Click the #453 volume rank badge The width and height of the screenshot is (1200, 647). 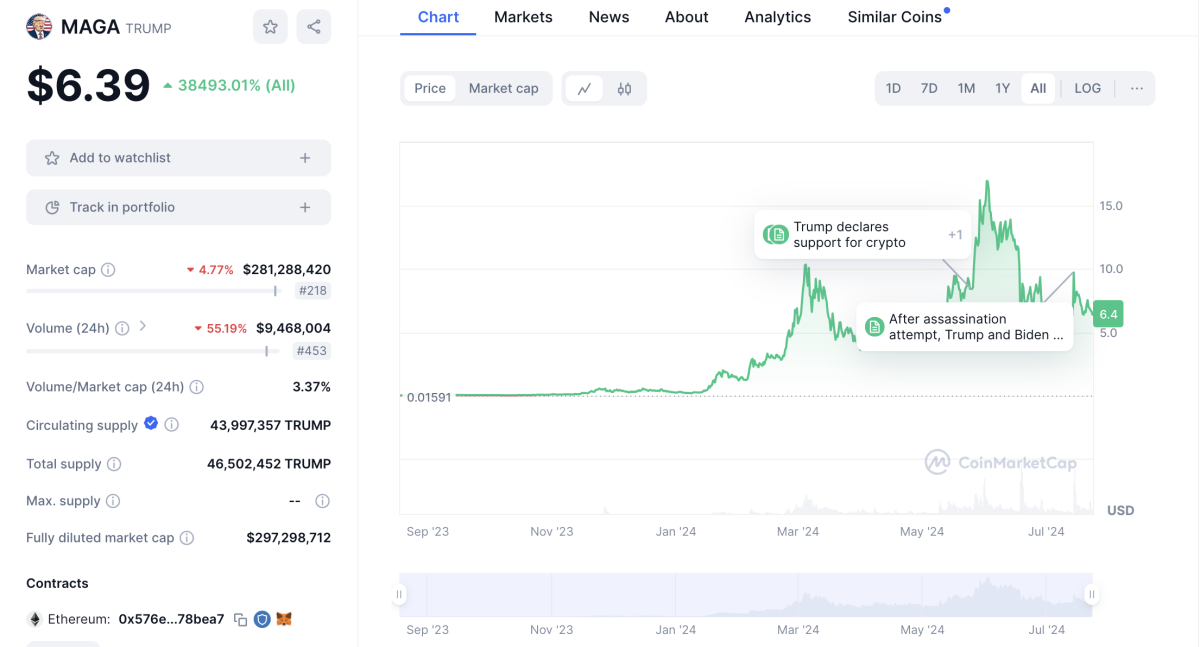(312, 351)
